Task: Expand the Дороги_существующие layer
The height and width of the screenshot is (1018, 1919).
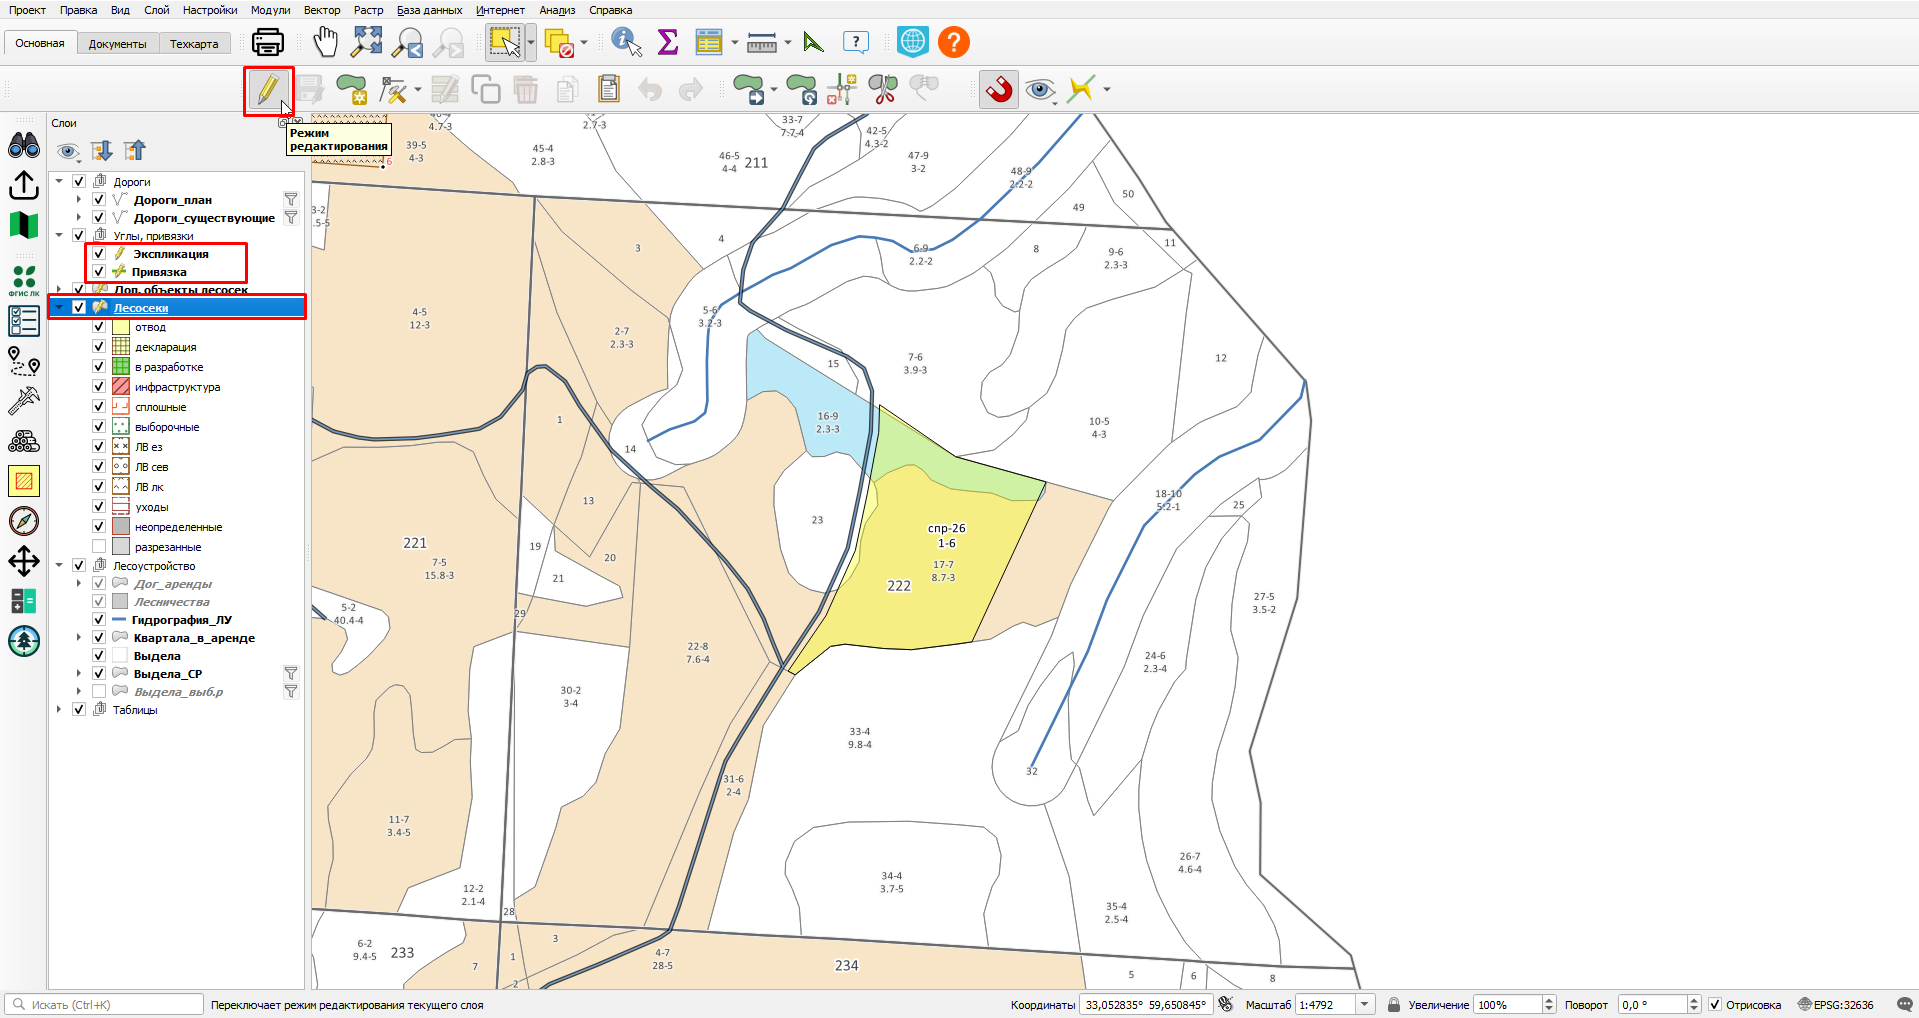Action: click(79, 217)
